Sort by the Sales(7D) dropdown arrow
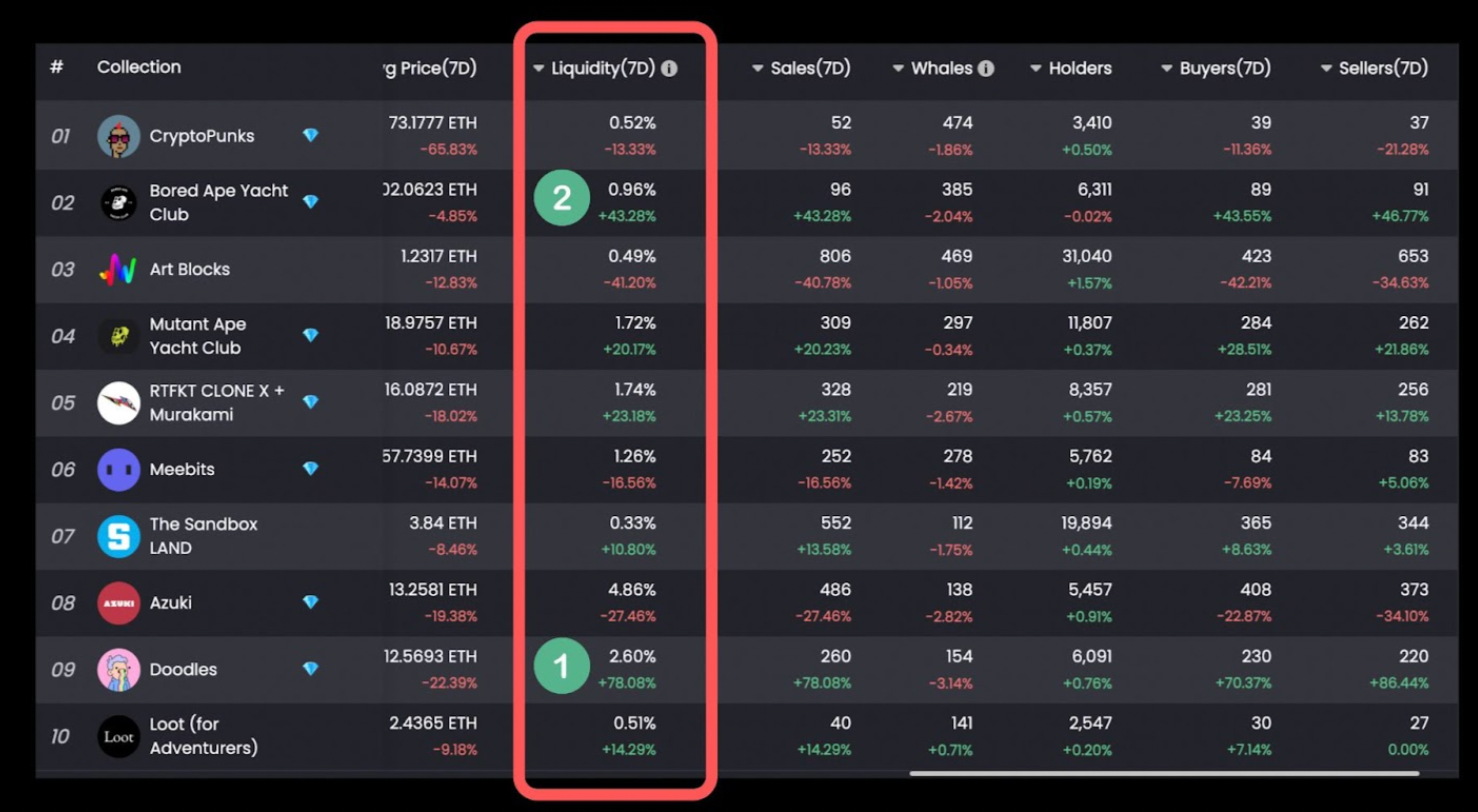 pyautogui.click(x=758, y=69)
